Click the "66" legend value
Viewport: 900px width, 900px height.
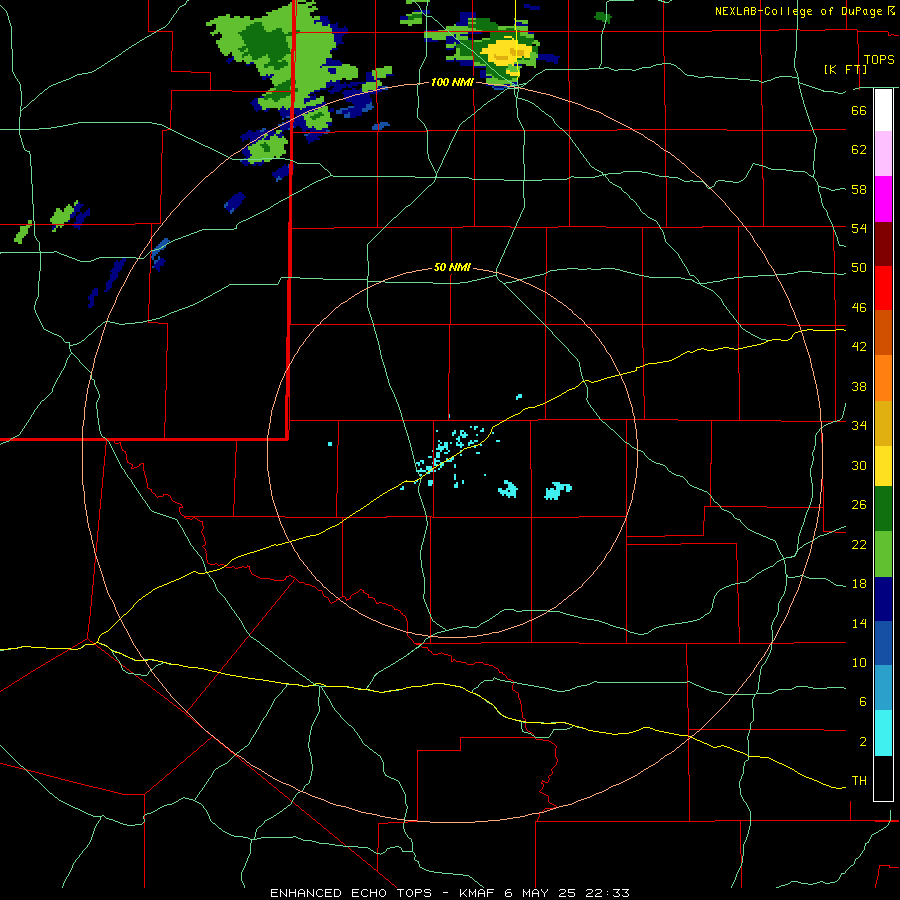point(859,110)
